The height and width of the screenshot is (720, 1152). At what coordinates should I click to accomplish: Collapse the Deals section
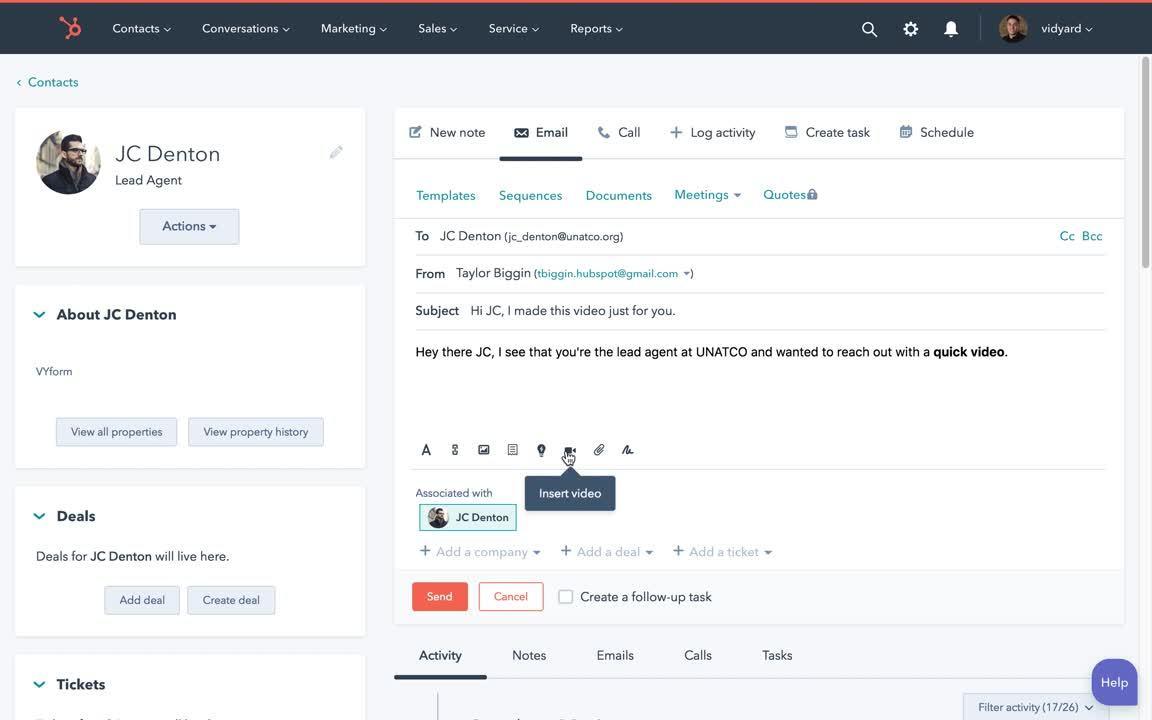coord(39,516)
